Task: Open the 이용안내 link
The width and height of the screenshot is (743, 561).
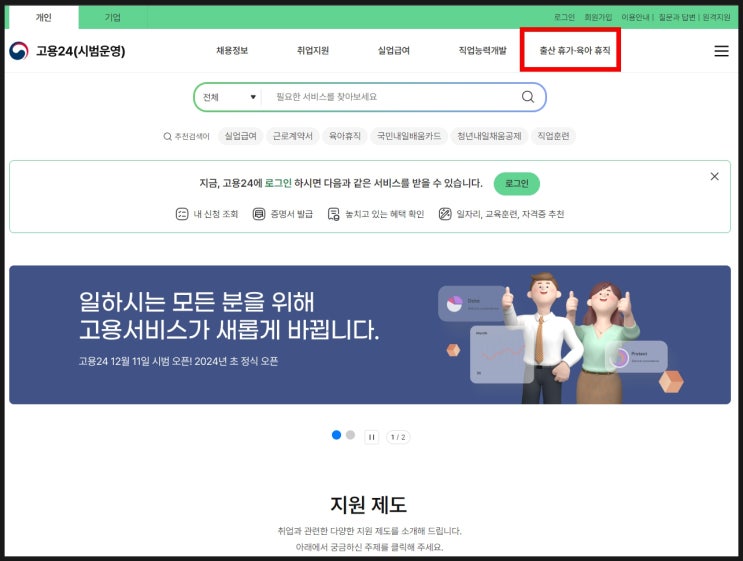Action: coord(635,18)
